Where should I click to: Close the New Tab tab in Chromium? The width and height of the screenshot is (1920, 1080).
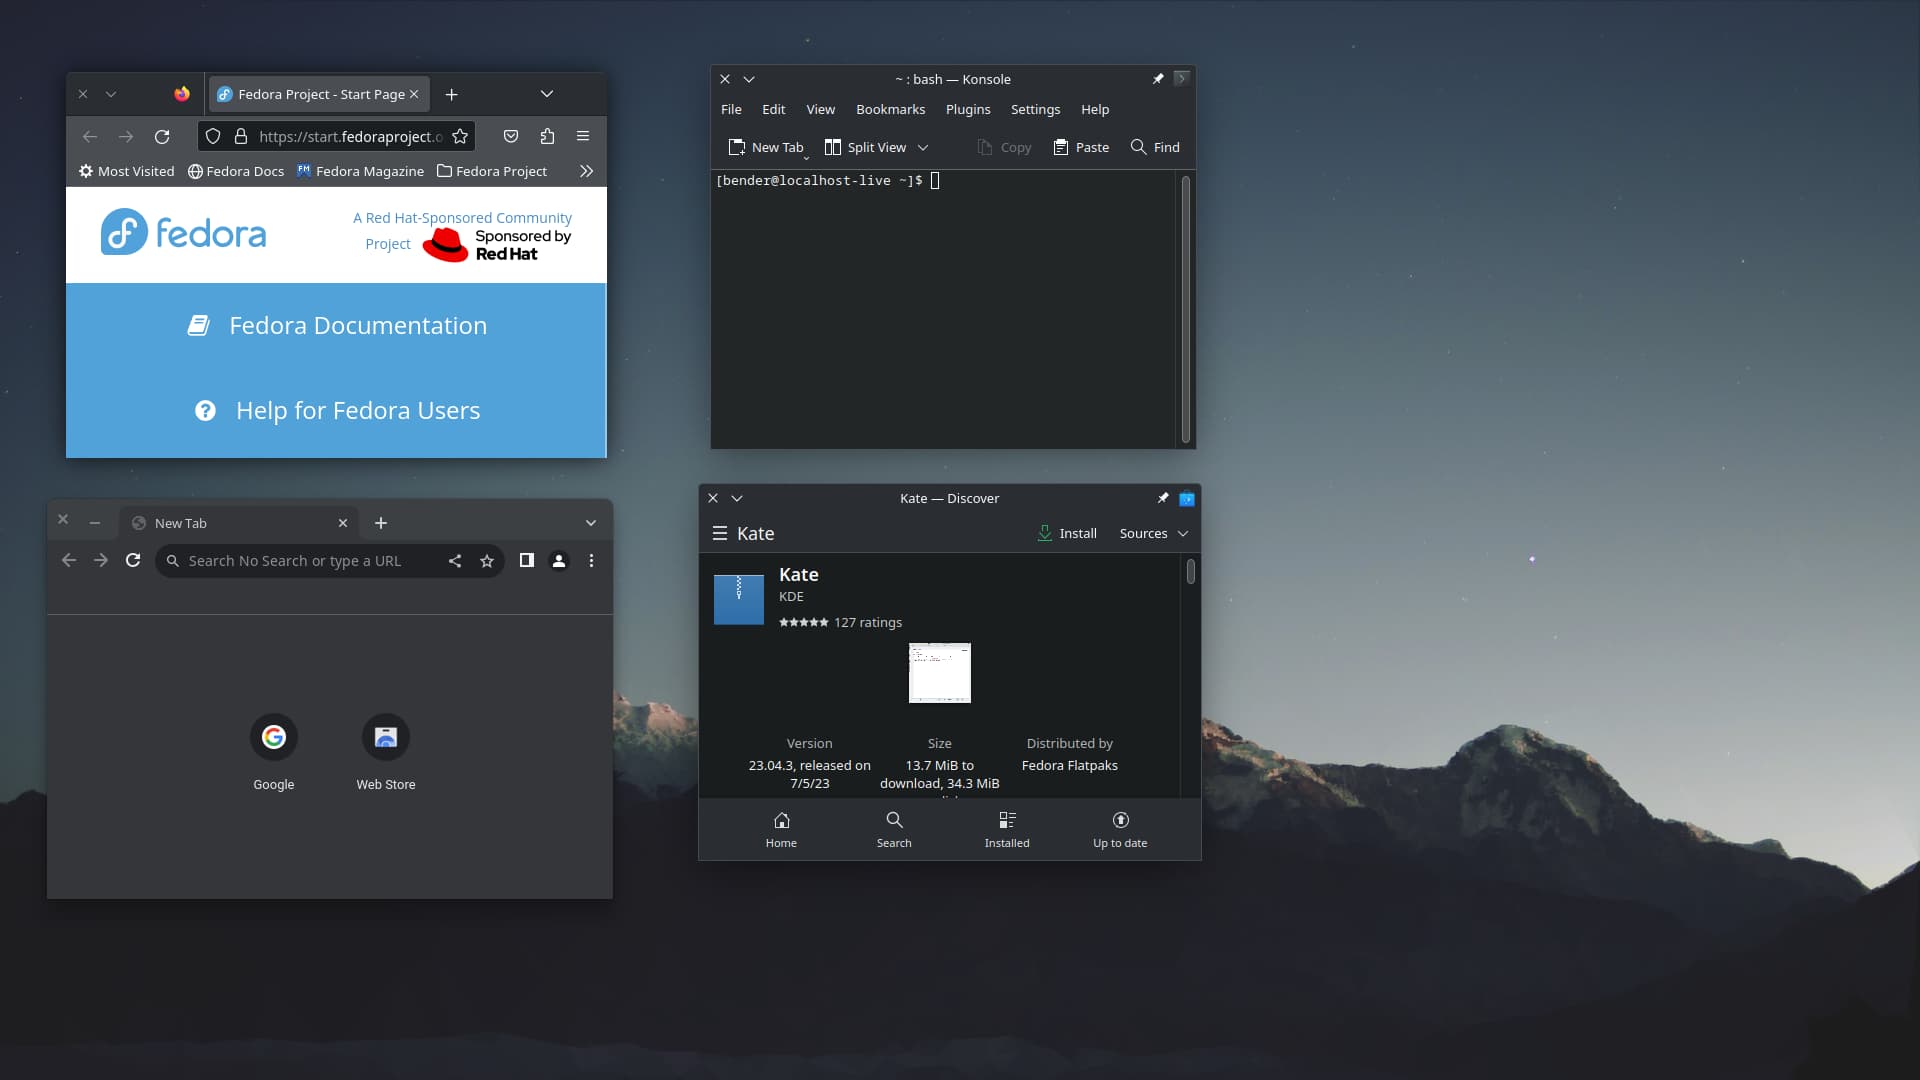(343, 523)
